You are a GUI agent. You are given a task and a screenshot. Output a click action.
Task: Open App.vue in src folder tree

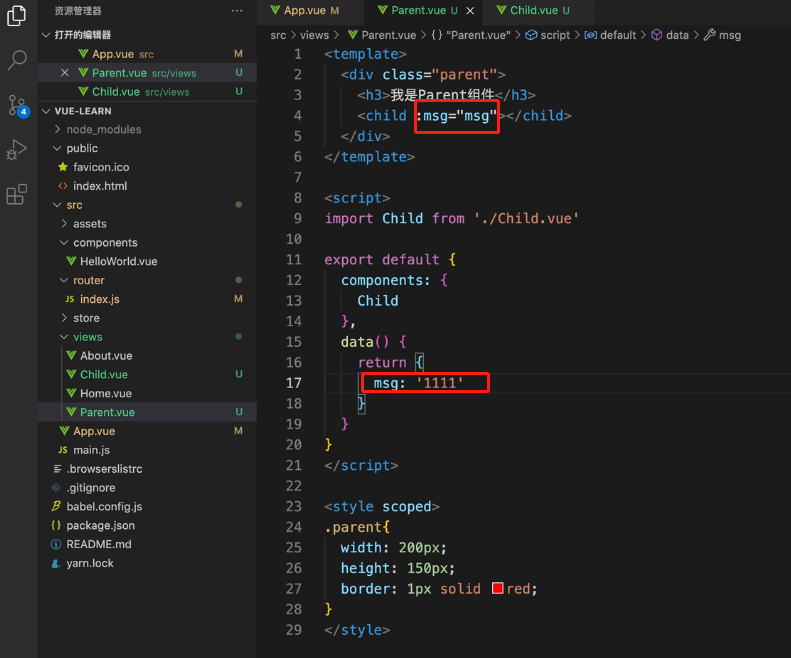(x=94, y=431)
